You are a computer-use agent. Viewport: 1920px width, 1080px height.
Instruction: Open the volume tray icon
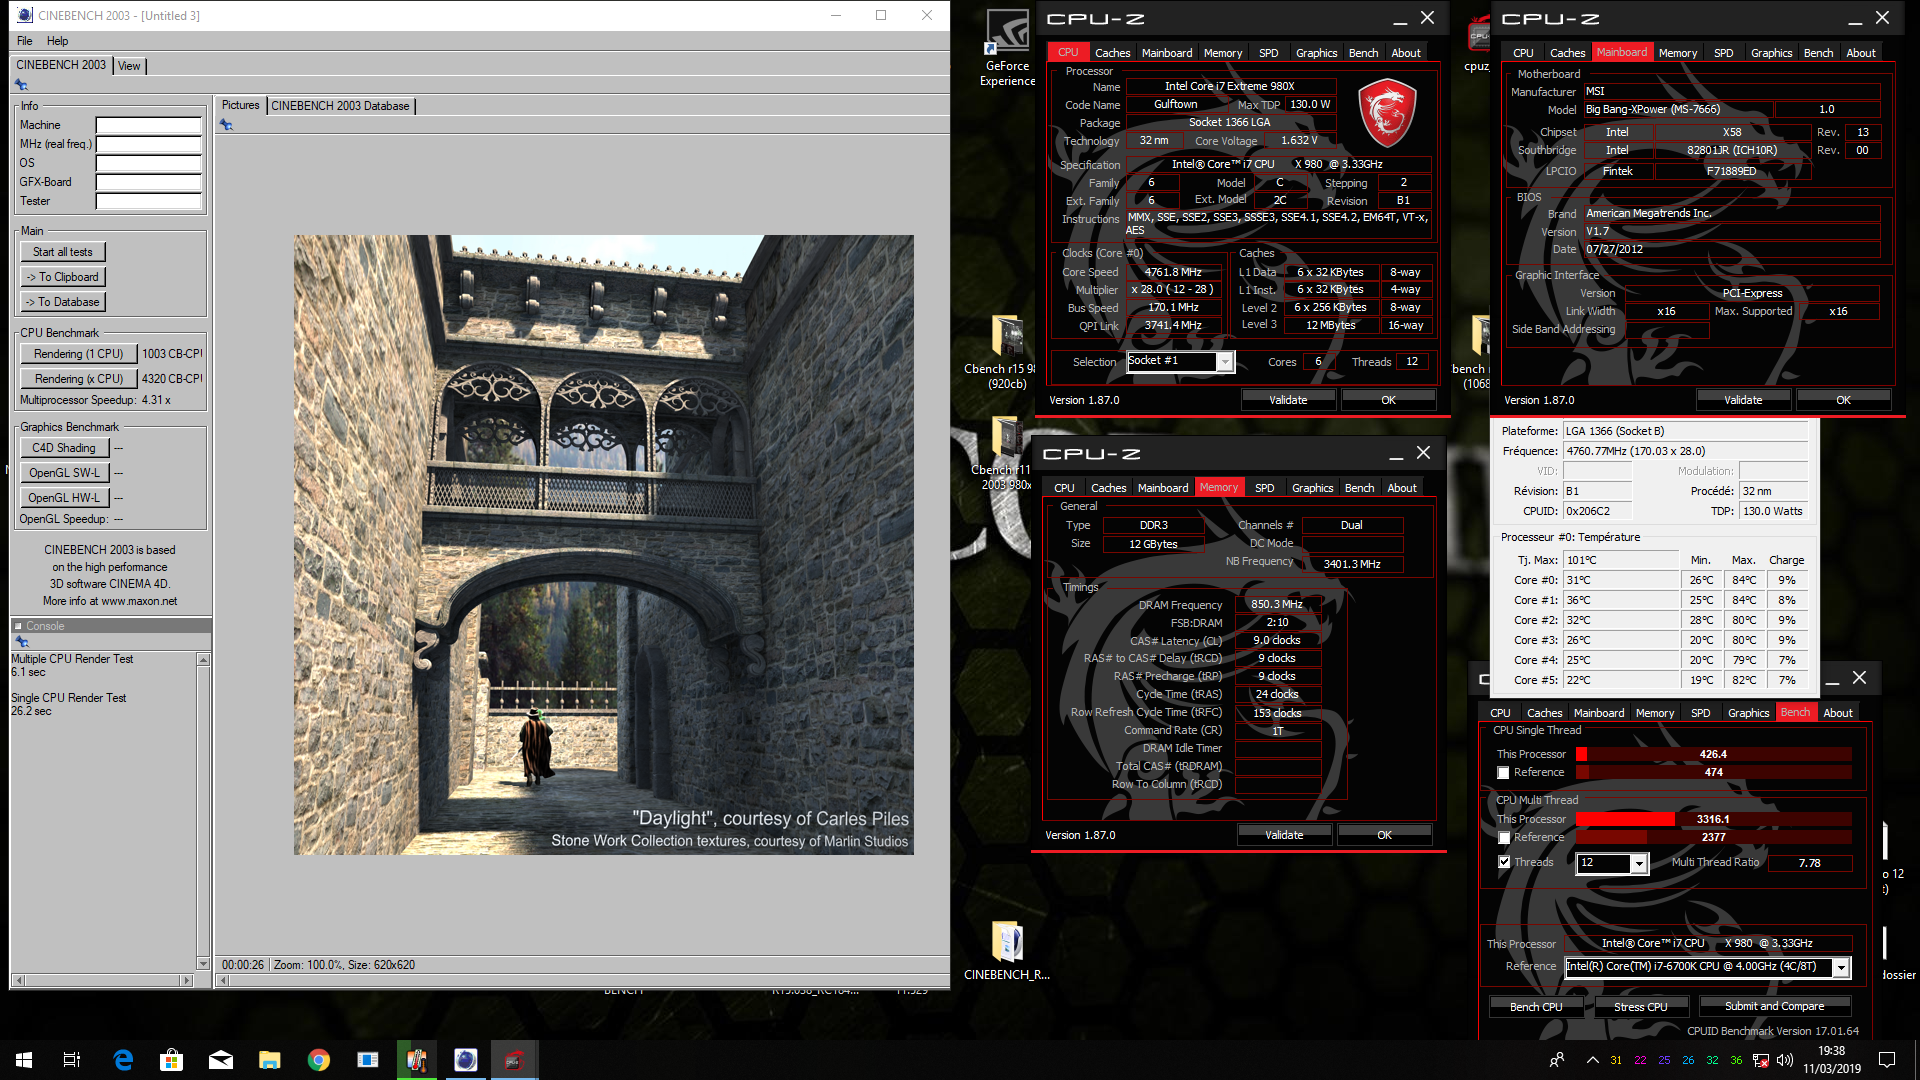point(1785,1060)
